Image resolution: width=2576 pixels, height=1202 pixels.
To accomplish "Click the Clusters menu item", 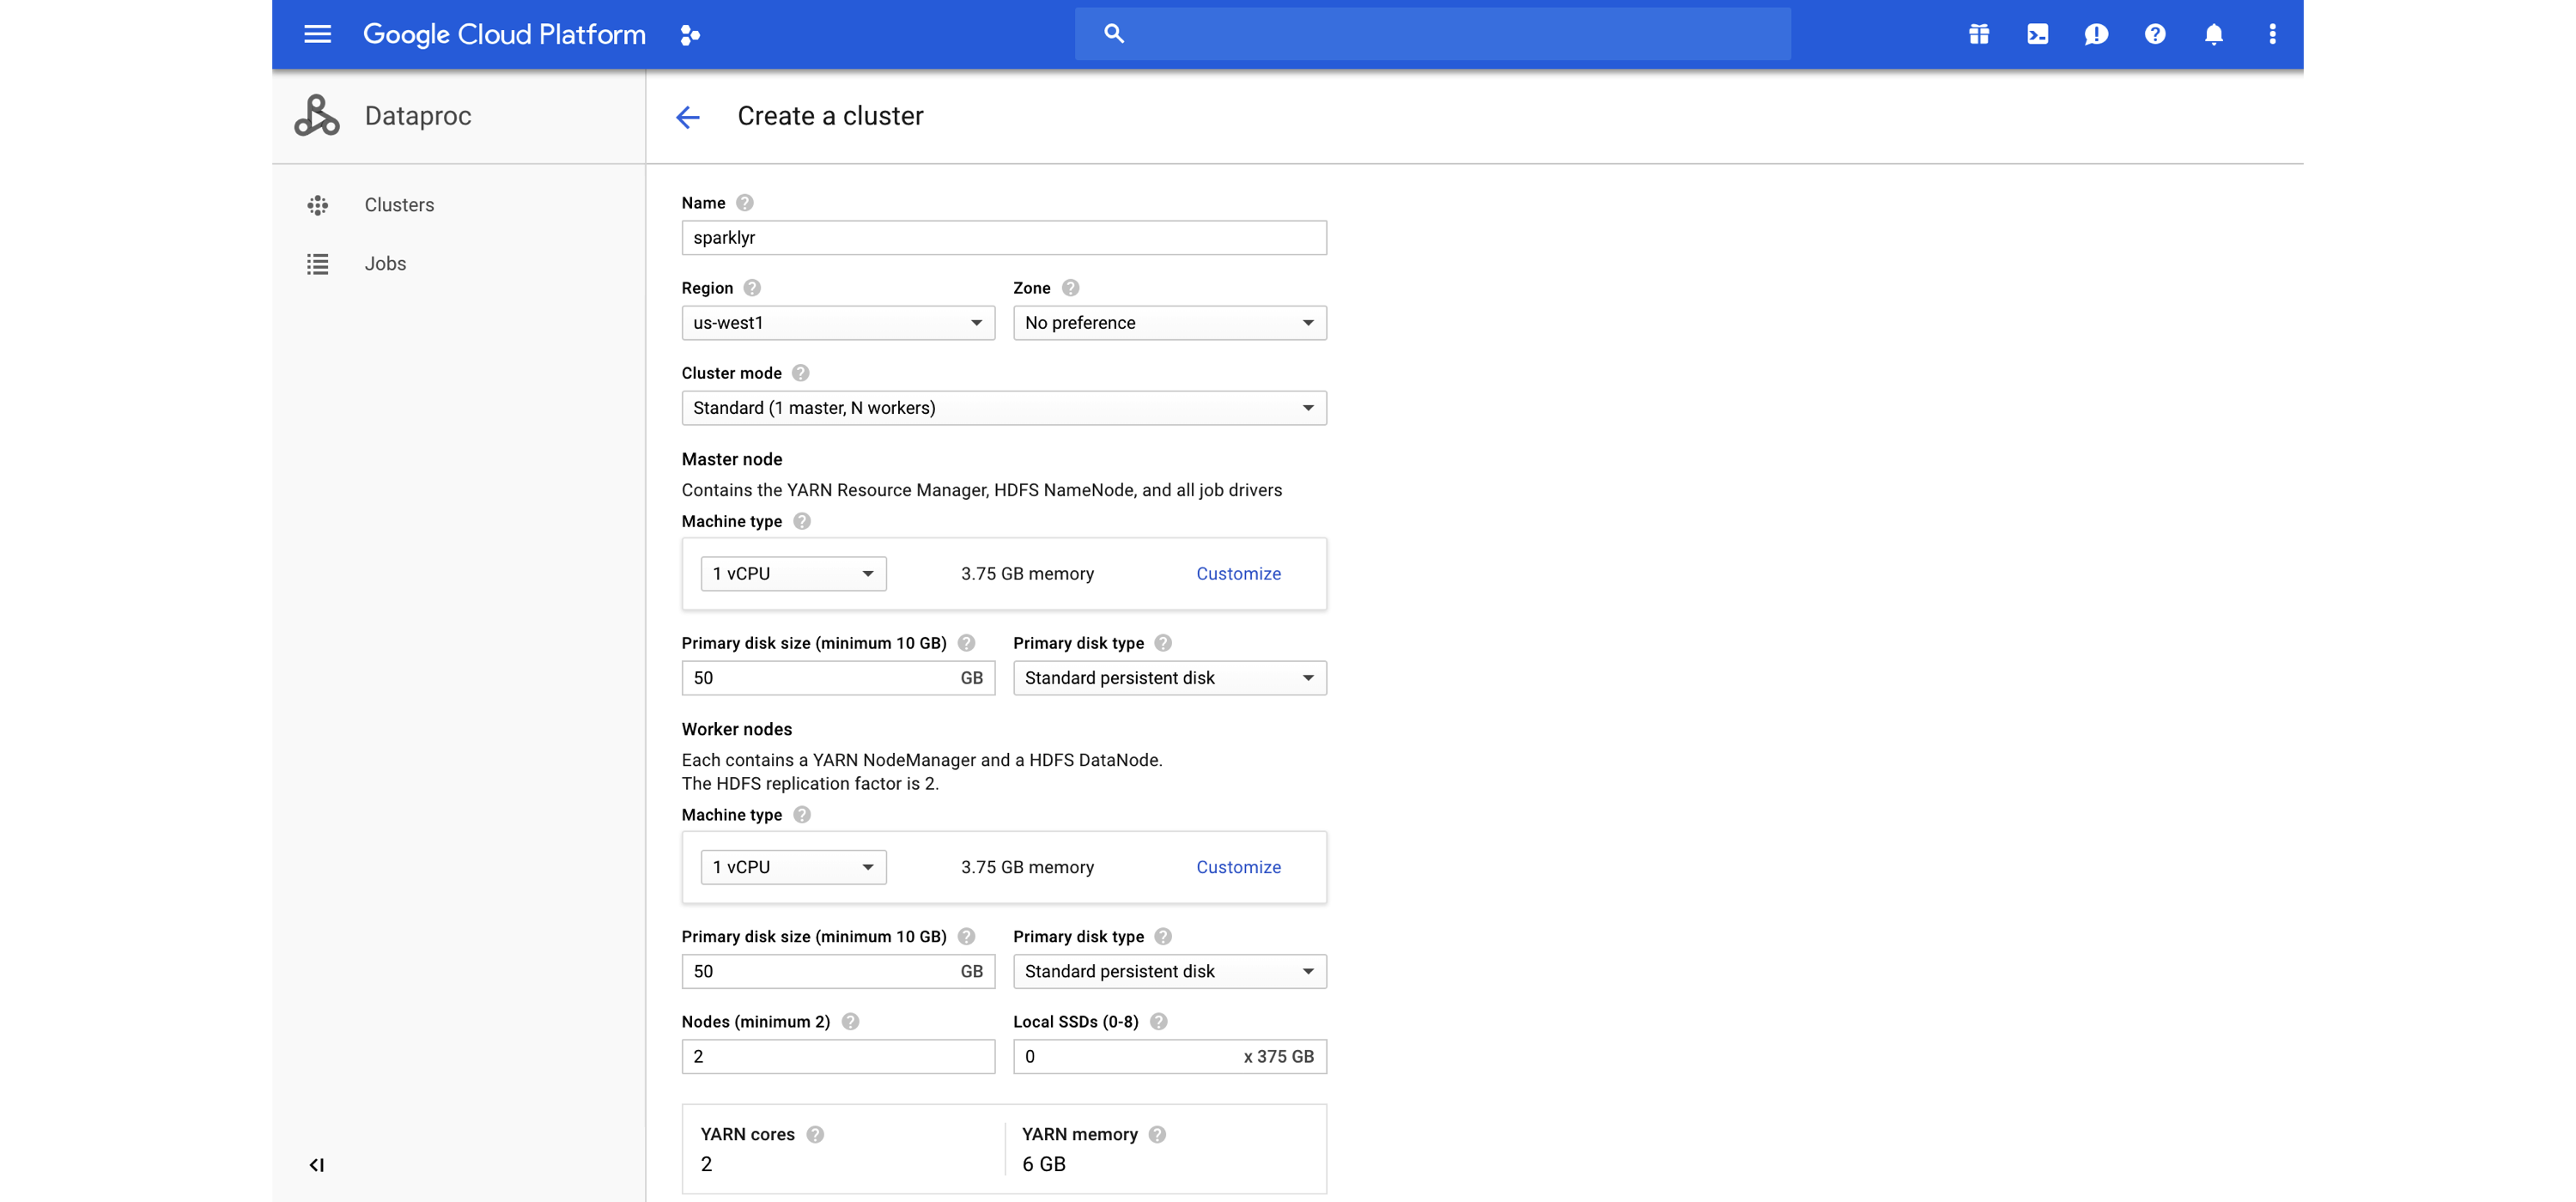I will point(399,203).
